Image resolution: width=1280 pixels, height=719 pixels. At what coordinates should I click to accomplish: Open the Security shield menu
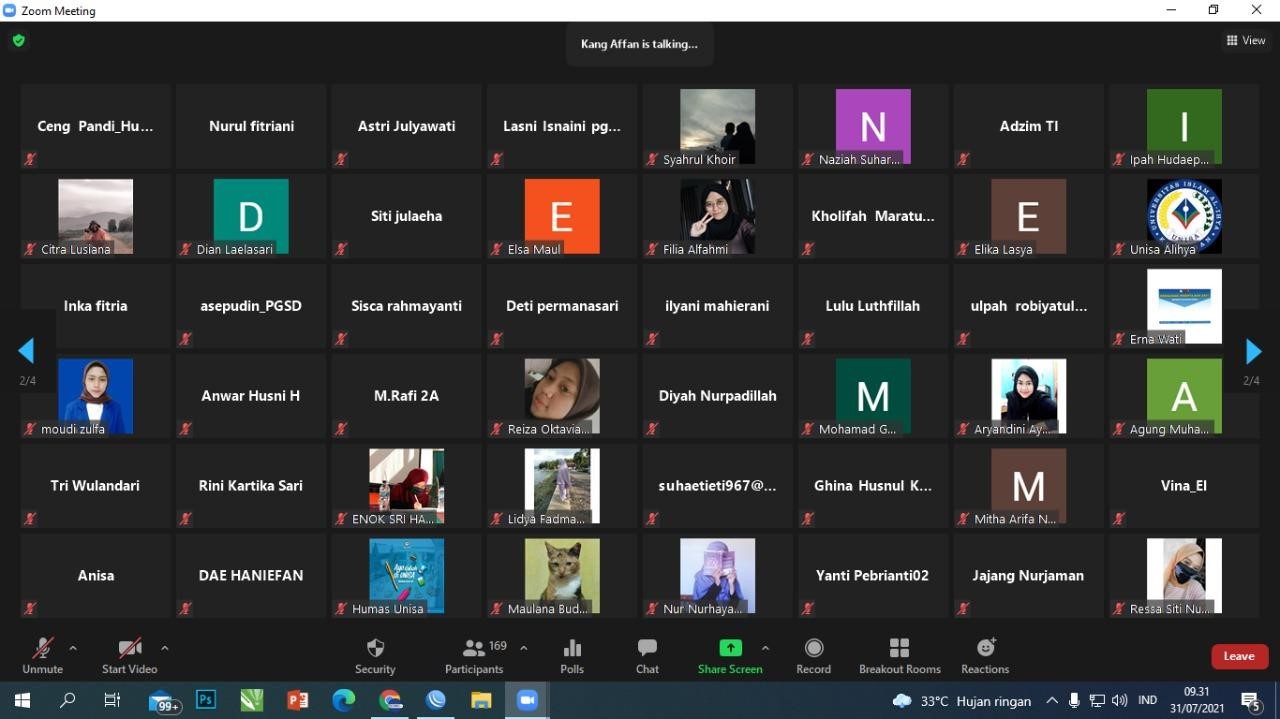375,656
